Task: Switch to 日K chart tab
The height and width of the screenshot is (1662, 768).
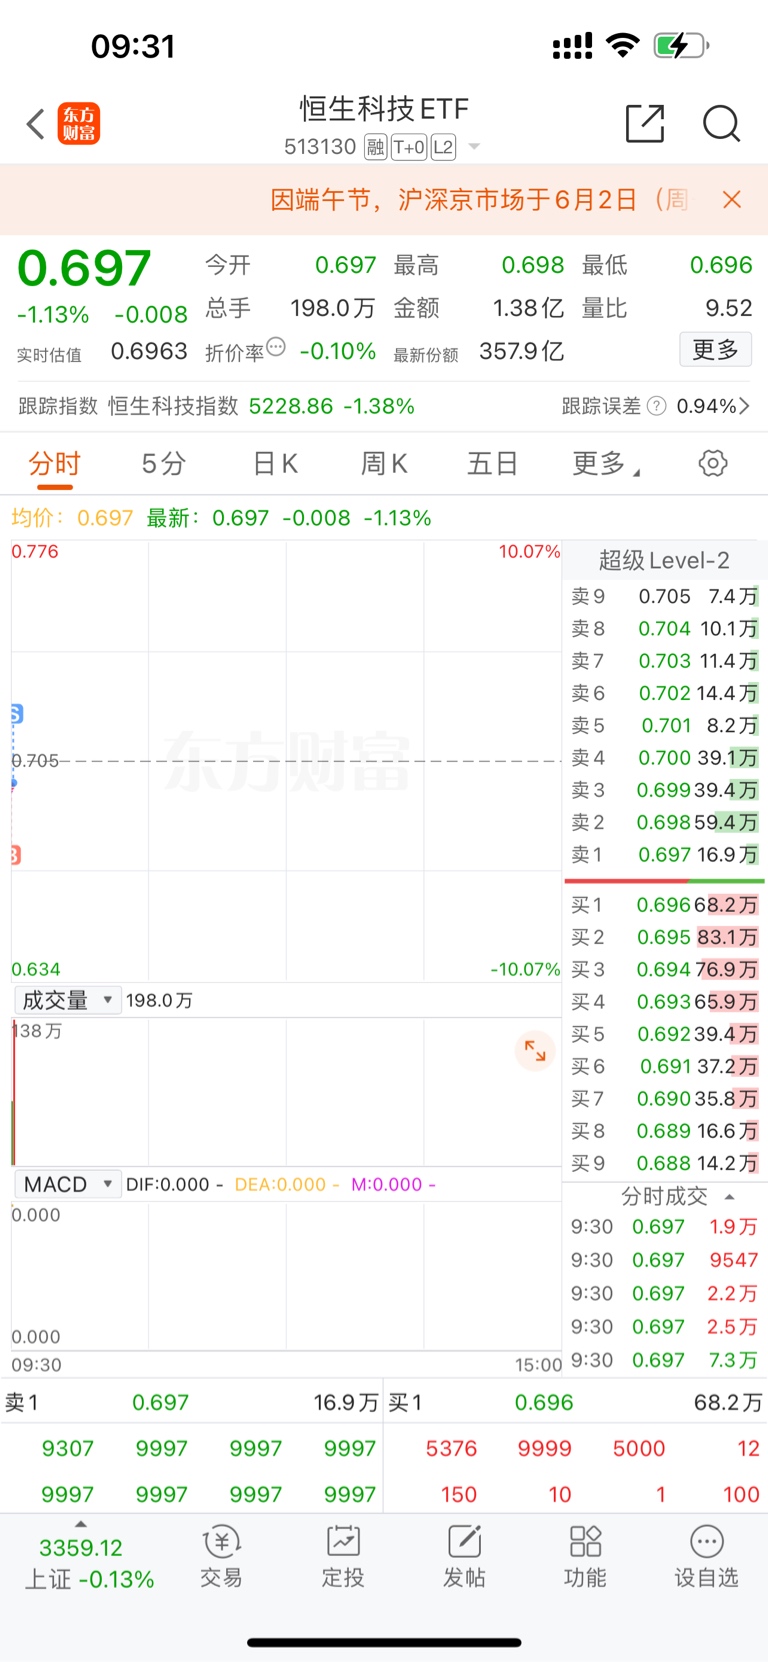Action: point(275,464)
